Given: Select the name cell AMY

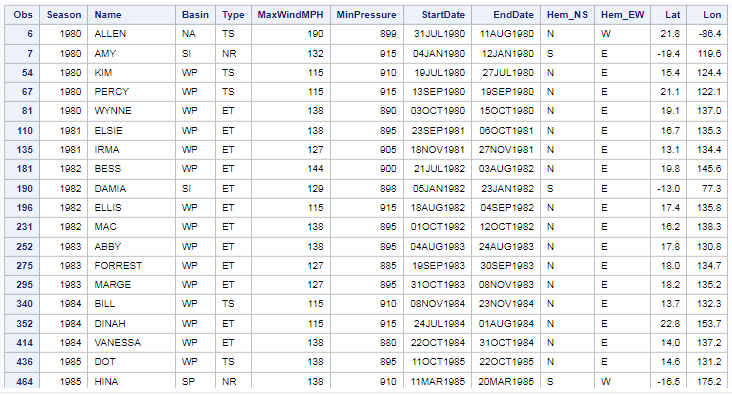Looking at the screenshot, I should coord(132,54).
